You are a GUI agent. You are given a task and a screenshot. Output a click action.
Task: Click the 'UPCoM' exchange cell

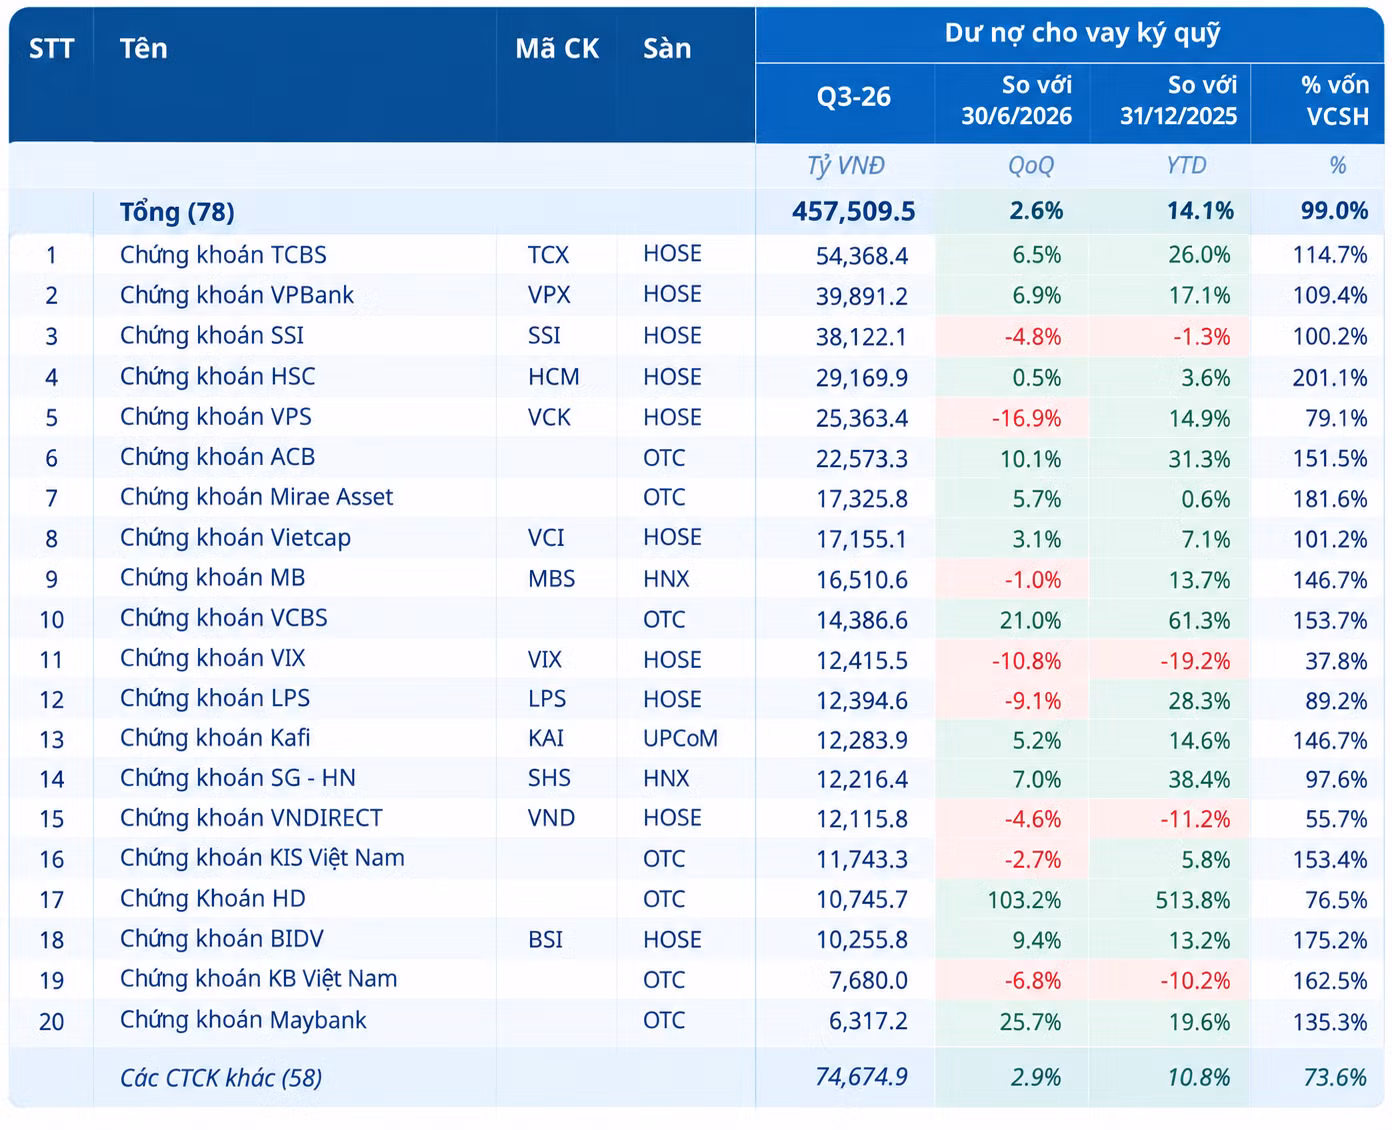[680, 739]
